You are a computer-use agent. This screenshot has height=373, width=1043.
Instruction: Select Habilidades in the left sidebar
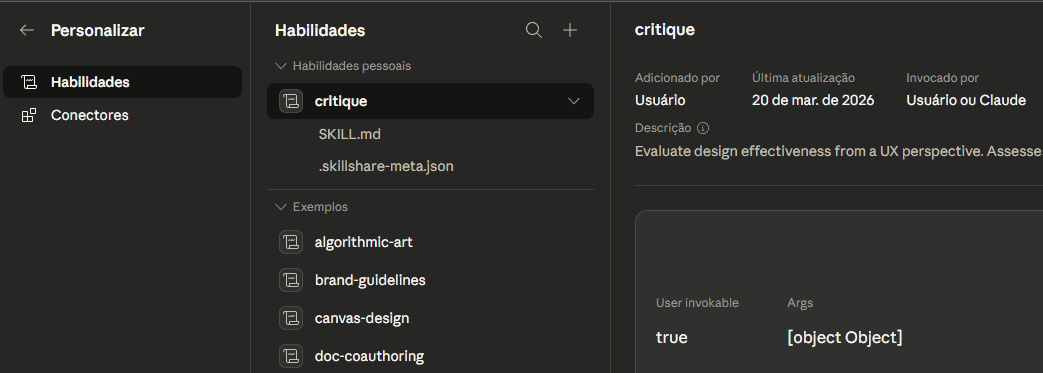(x=122, y=82)
